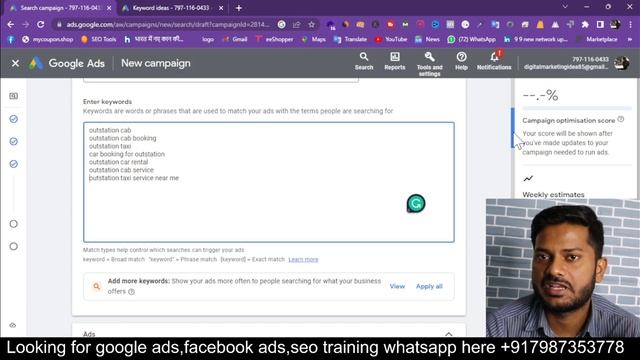
Task: Collapse the Ads section chevron
Action: [x=449, y=334]
